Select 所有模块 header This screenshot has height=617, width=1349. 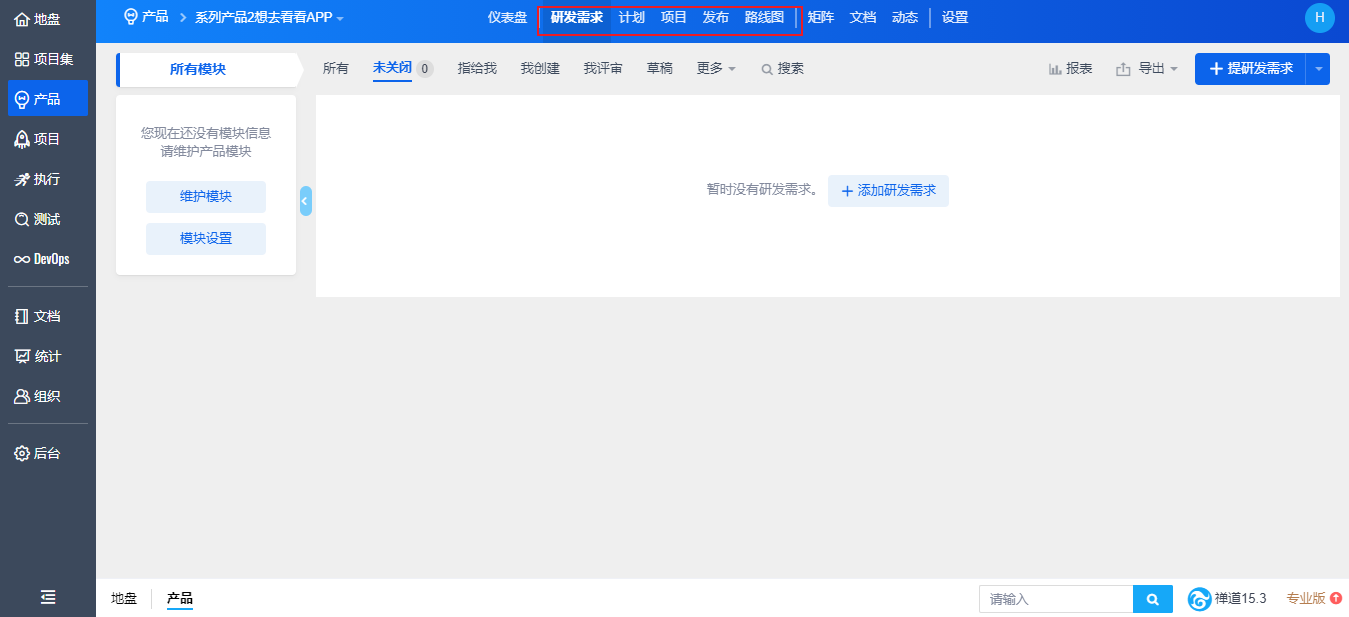point(207,70)
